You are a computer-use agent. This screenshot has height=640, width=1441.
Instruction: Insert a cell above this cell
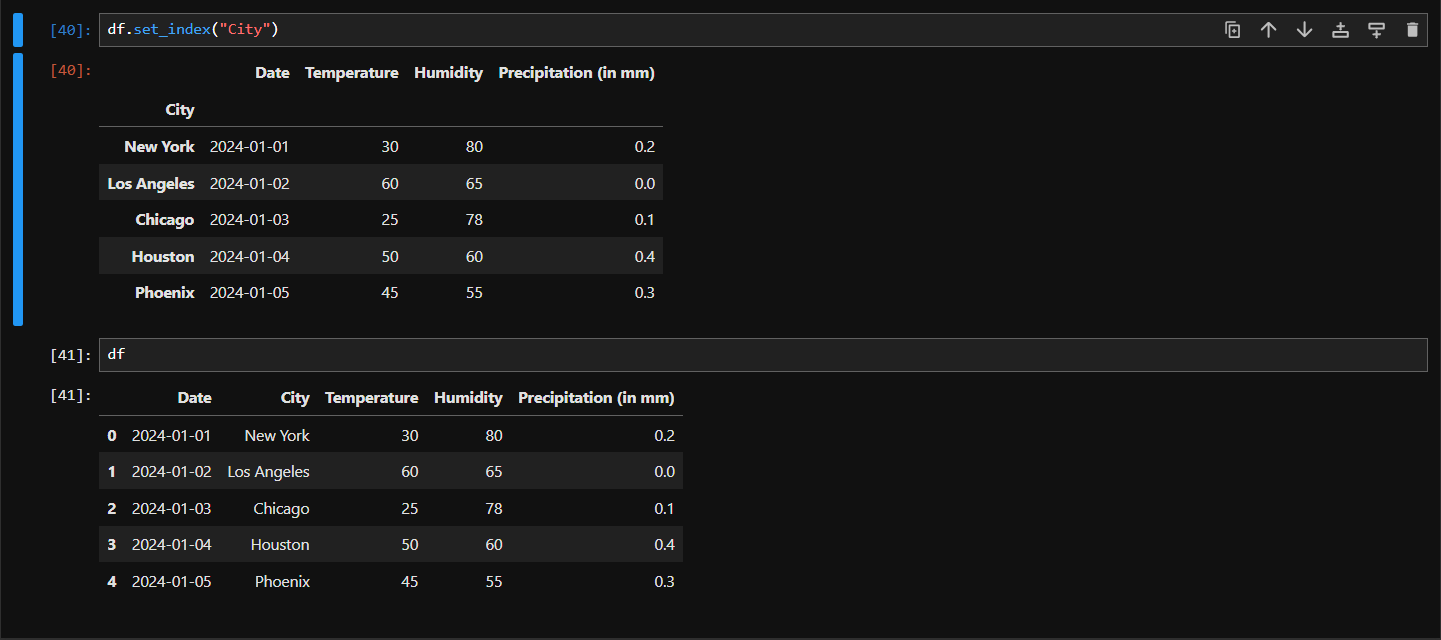(1341, 30)
